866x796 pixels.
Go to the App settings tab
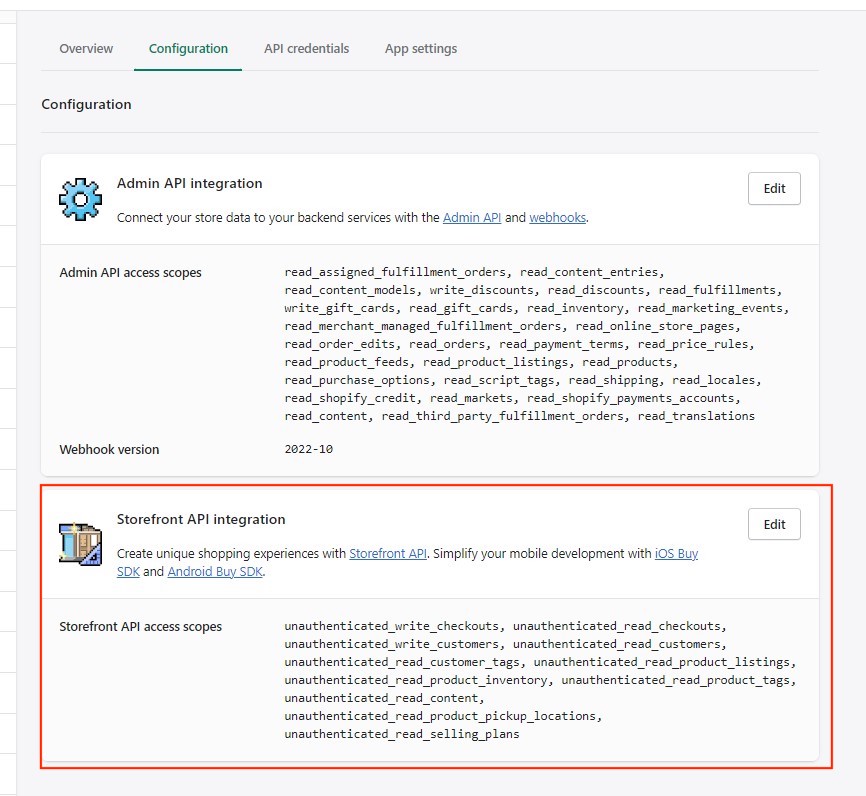pyautogui.click(x=420, y=48)
